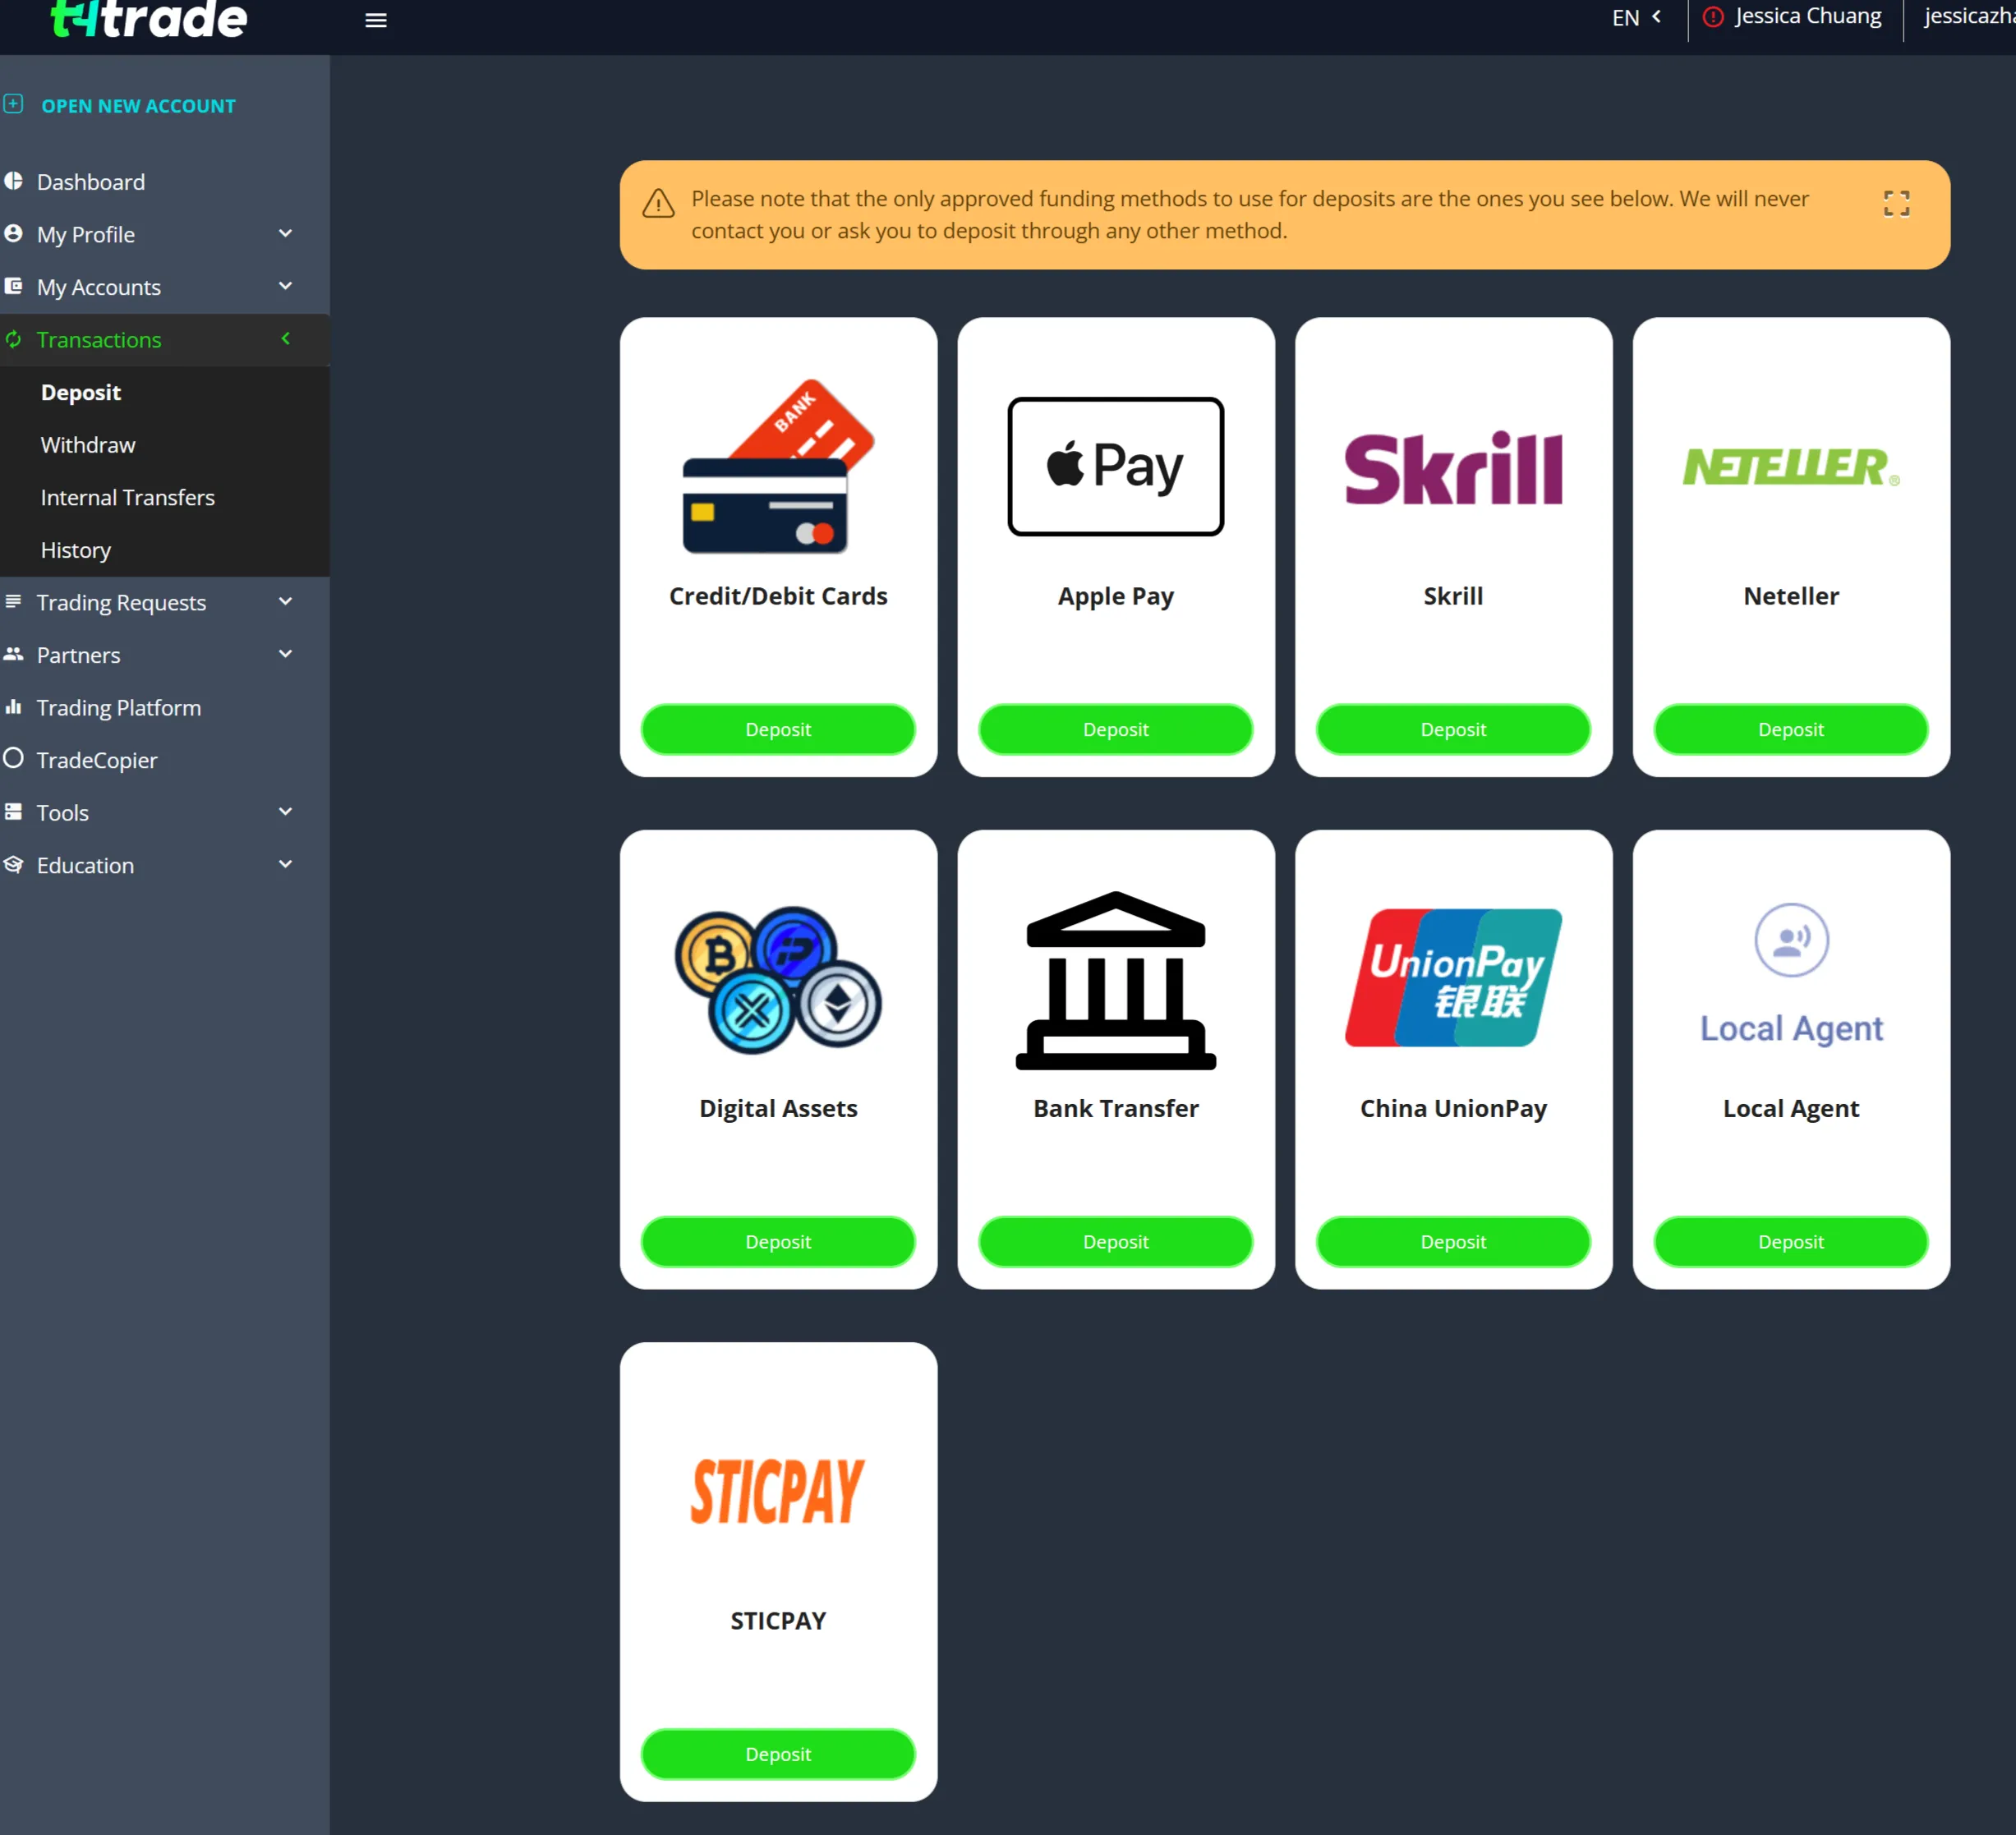
Task: Deposit with Credit/Debit Cards
Action: pos(778,729)
